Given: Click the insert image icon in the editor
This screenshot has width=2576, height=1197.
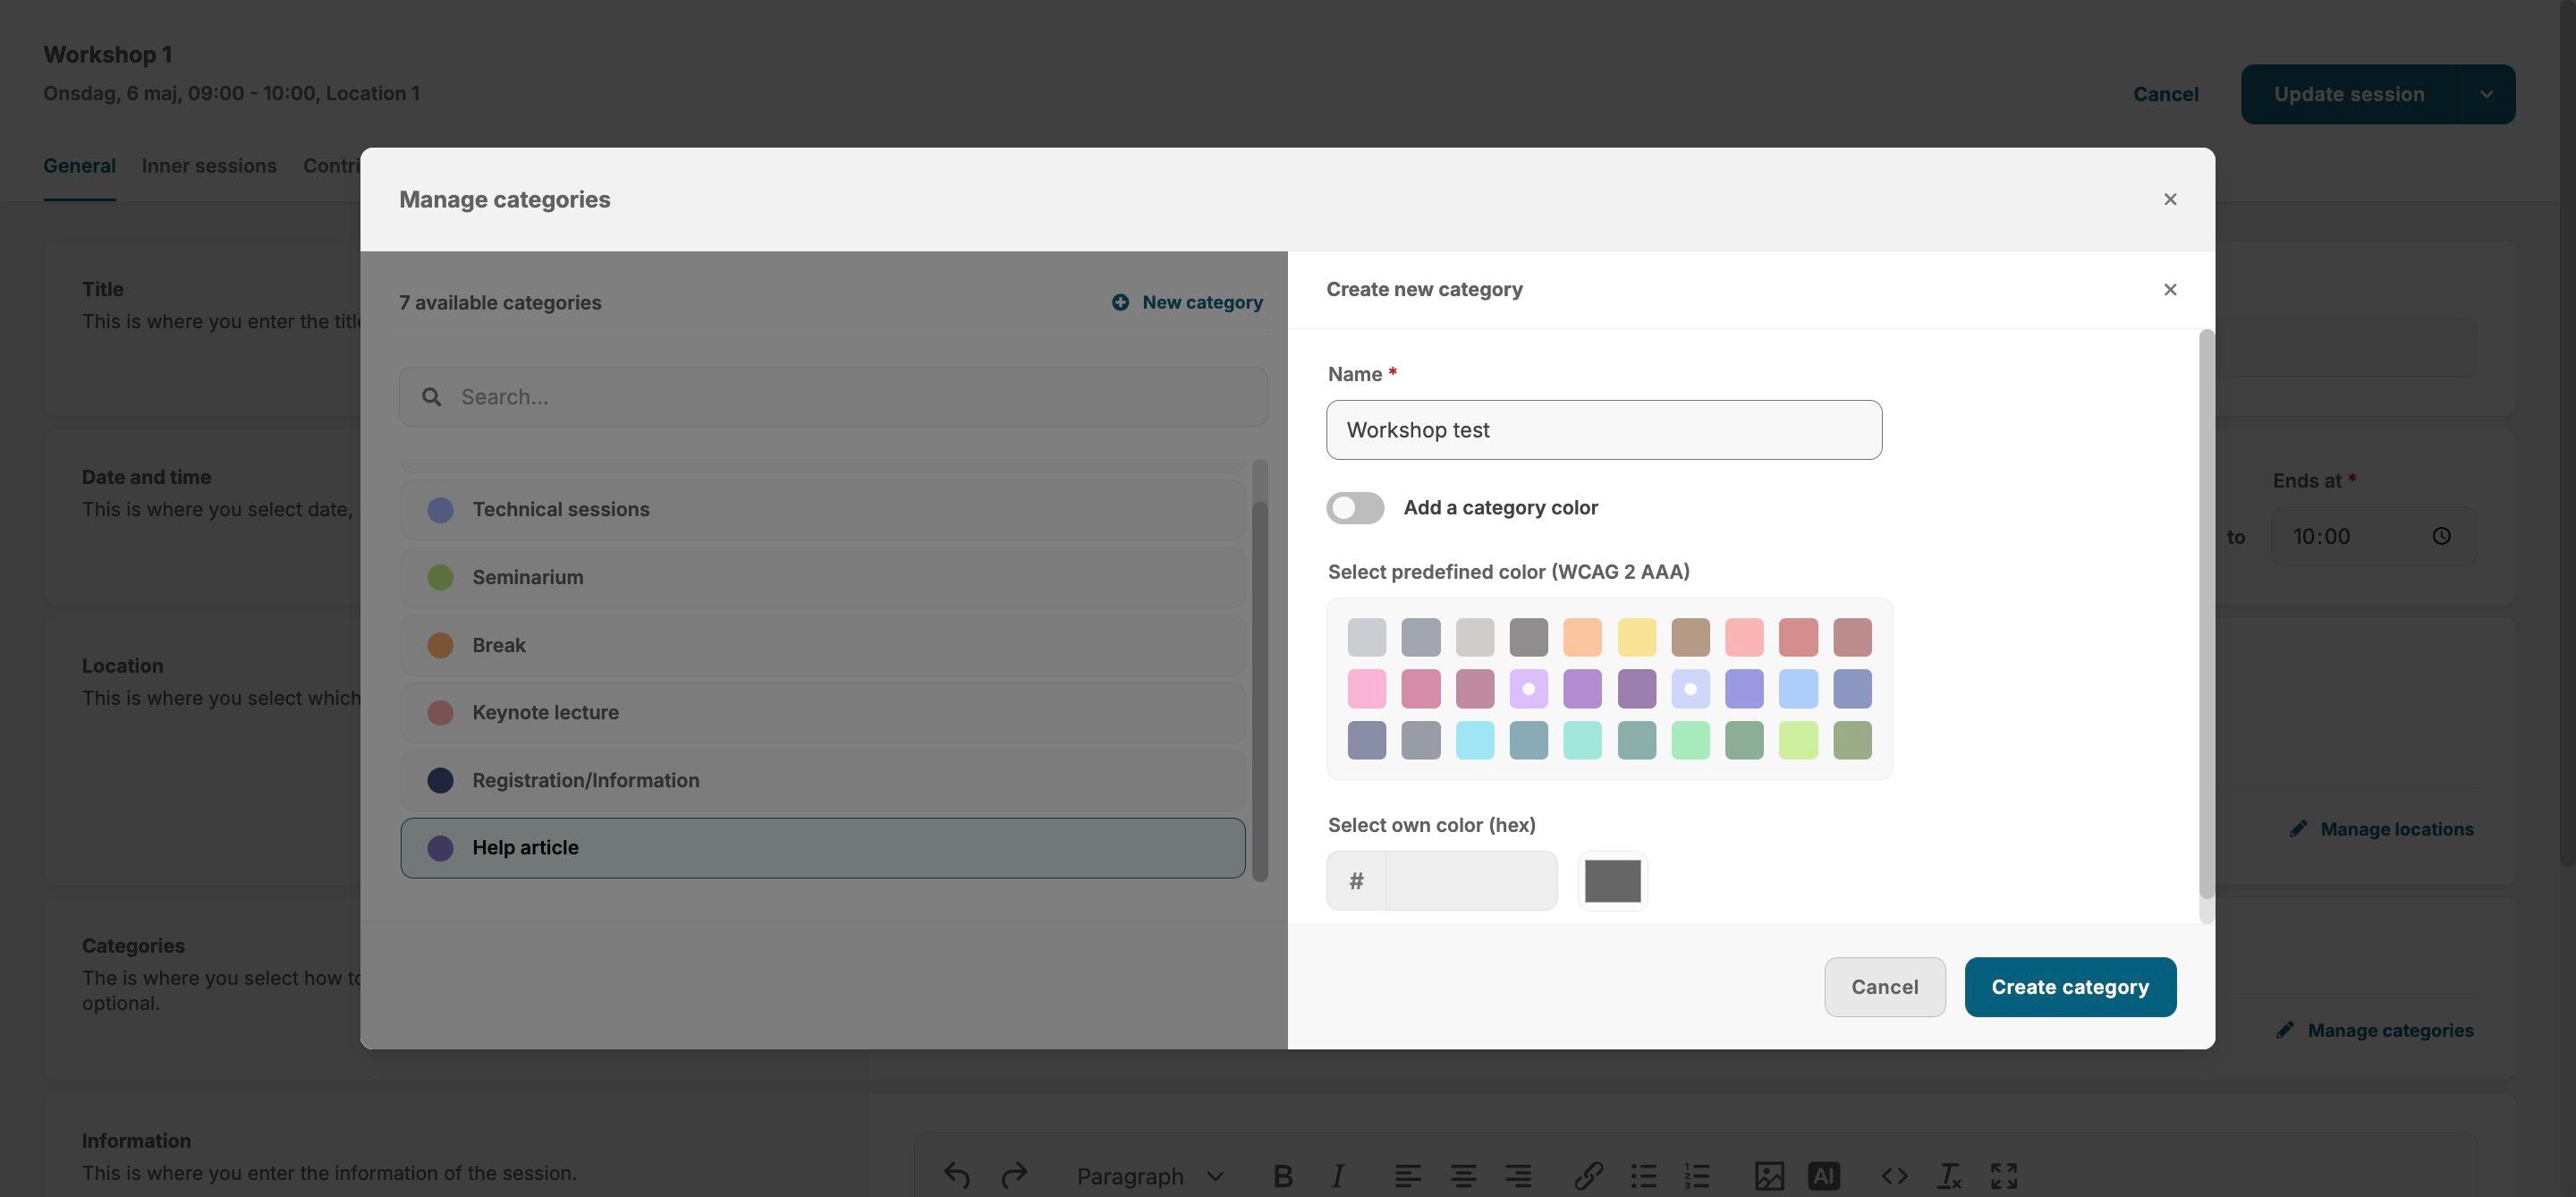Looking at the screenshot, I should pyautogui.click(x=1768, y=1176).
